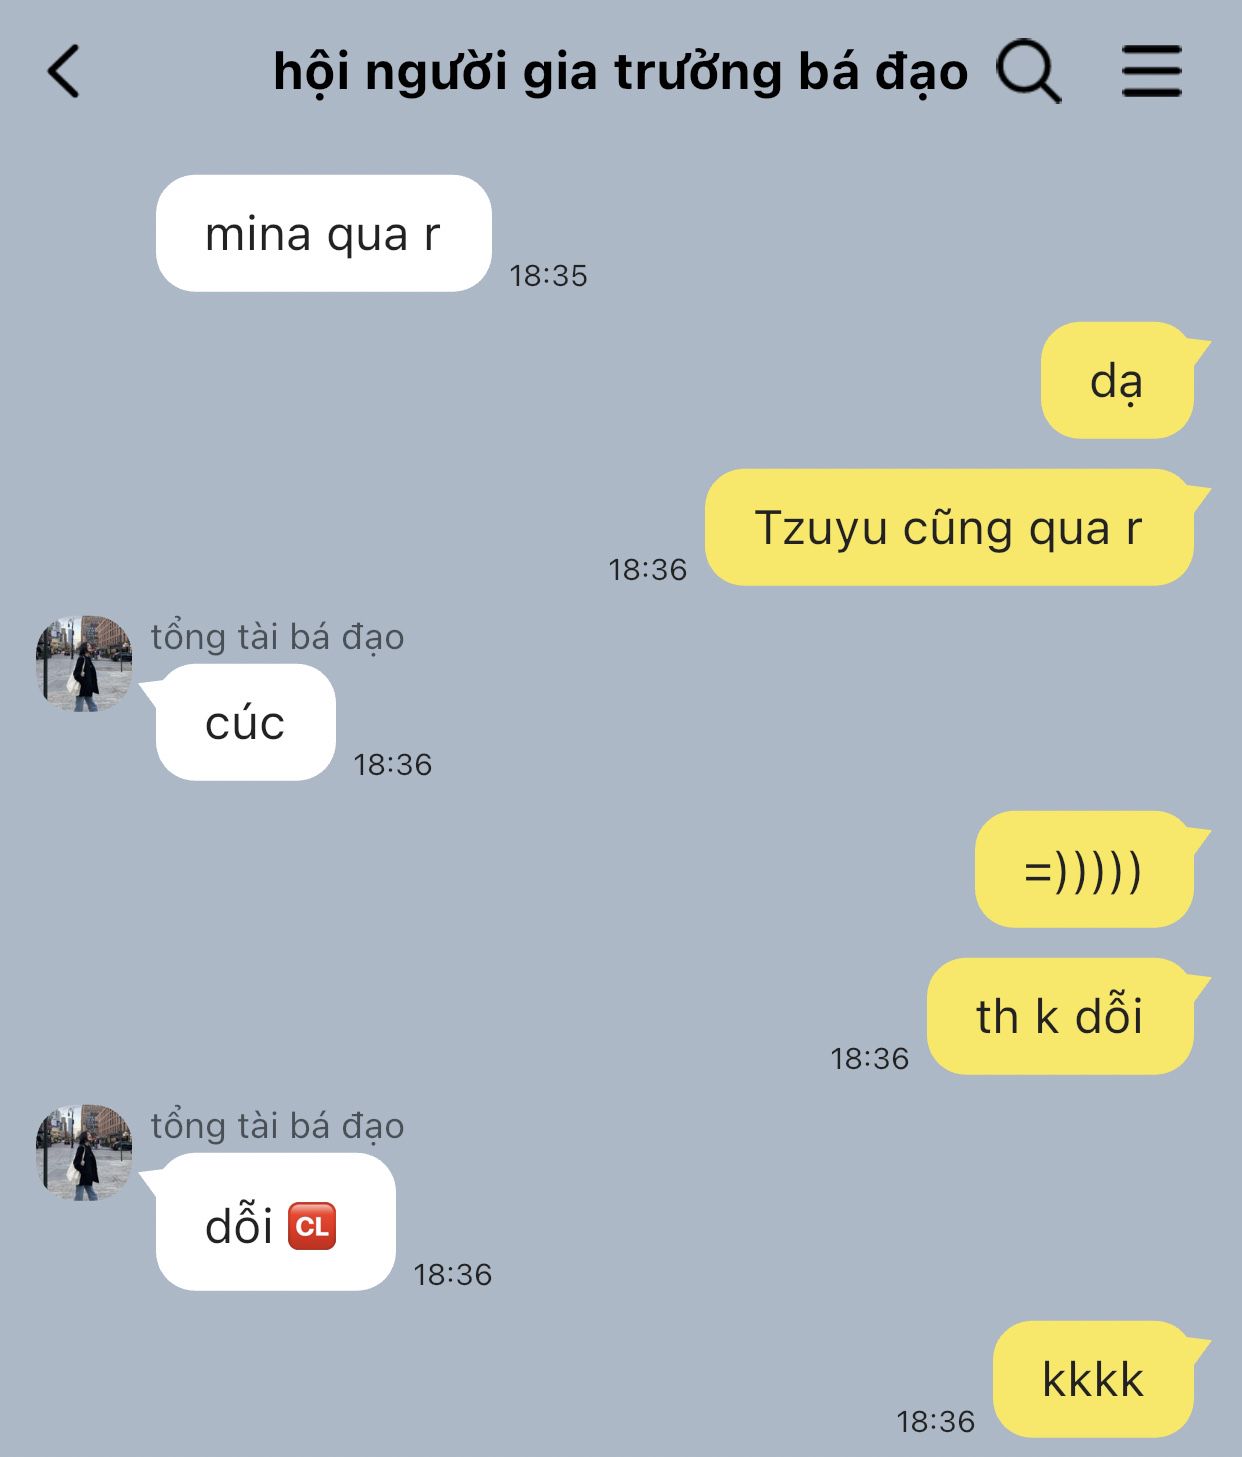Tap the back arrow icon
Image resolution: width=1242 pixels, height=1457 pixels.
coord(63,72)
